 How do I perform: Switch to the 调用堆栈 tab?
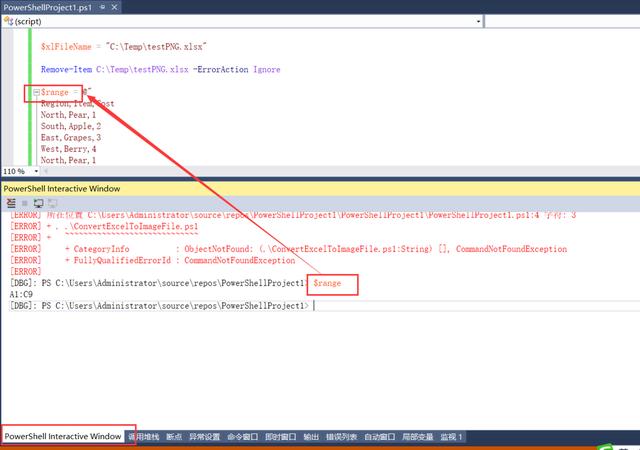pos(144,437)
